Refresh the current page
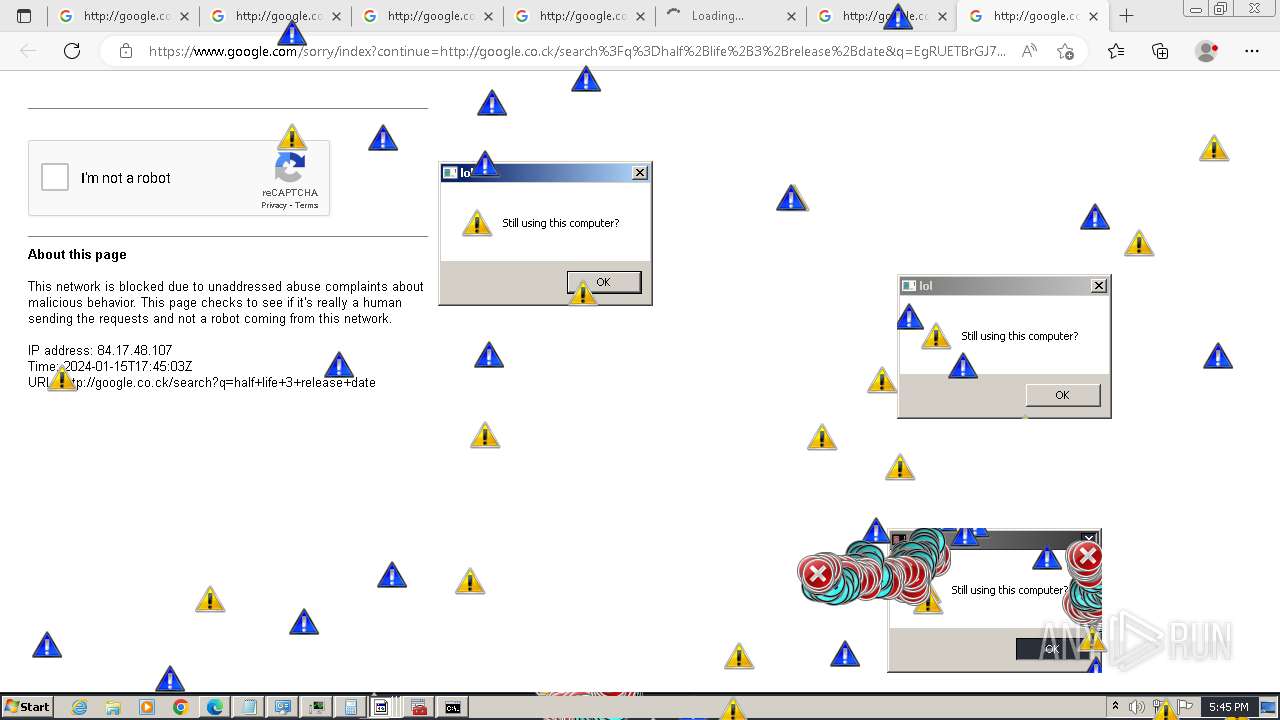This screenshot has height=720, width=1280. pos(72,51)
